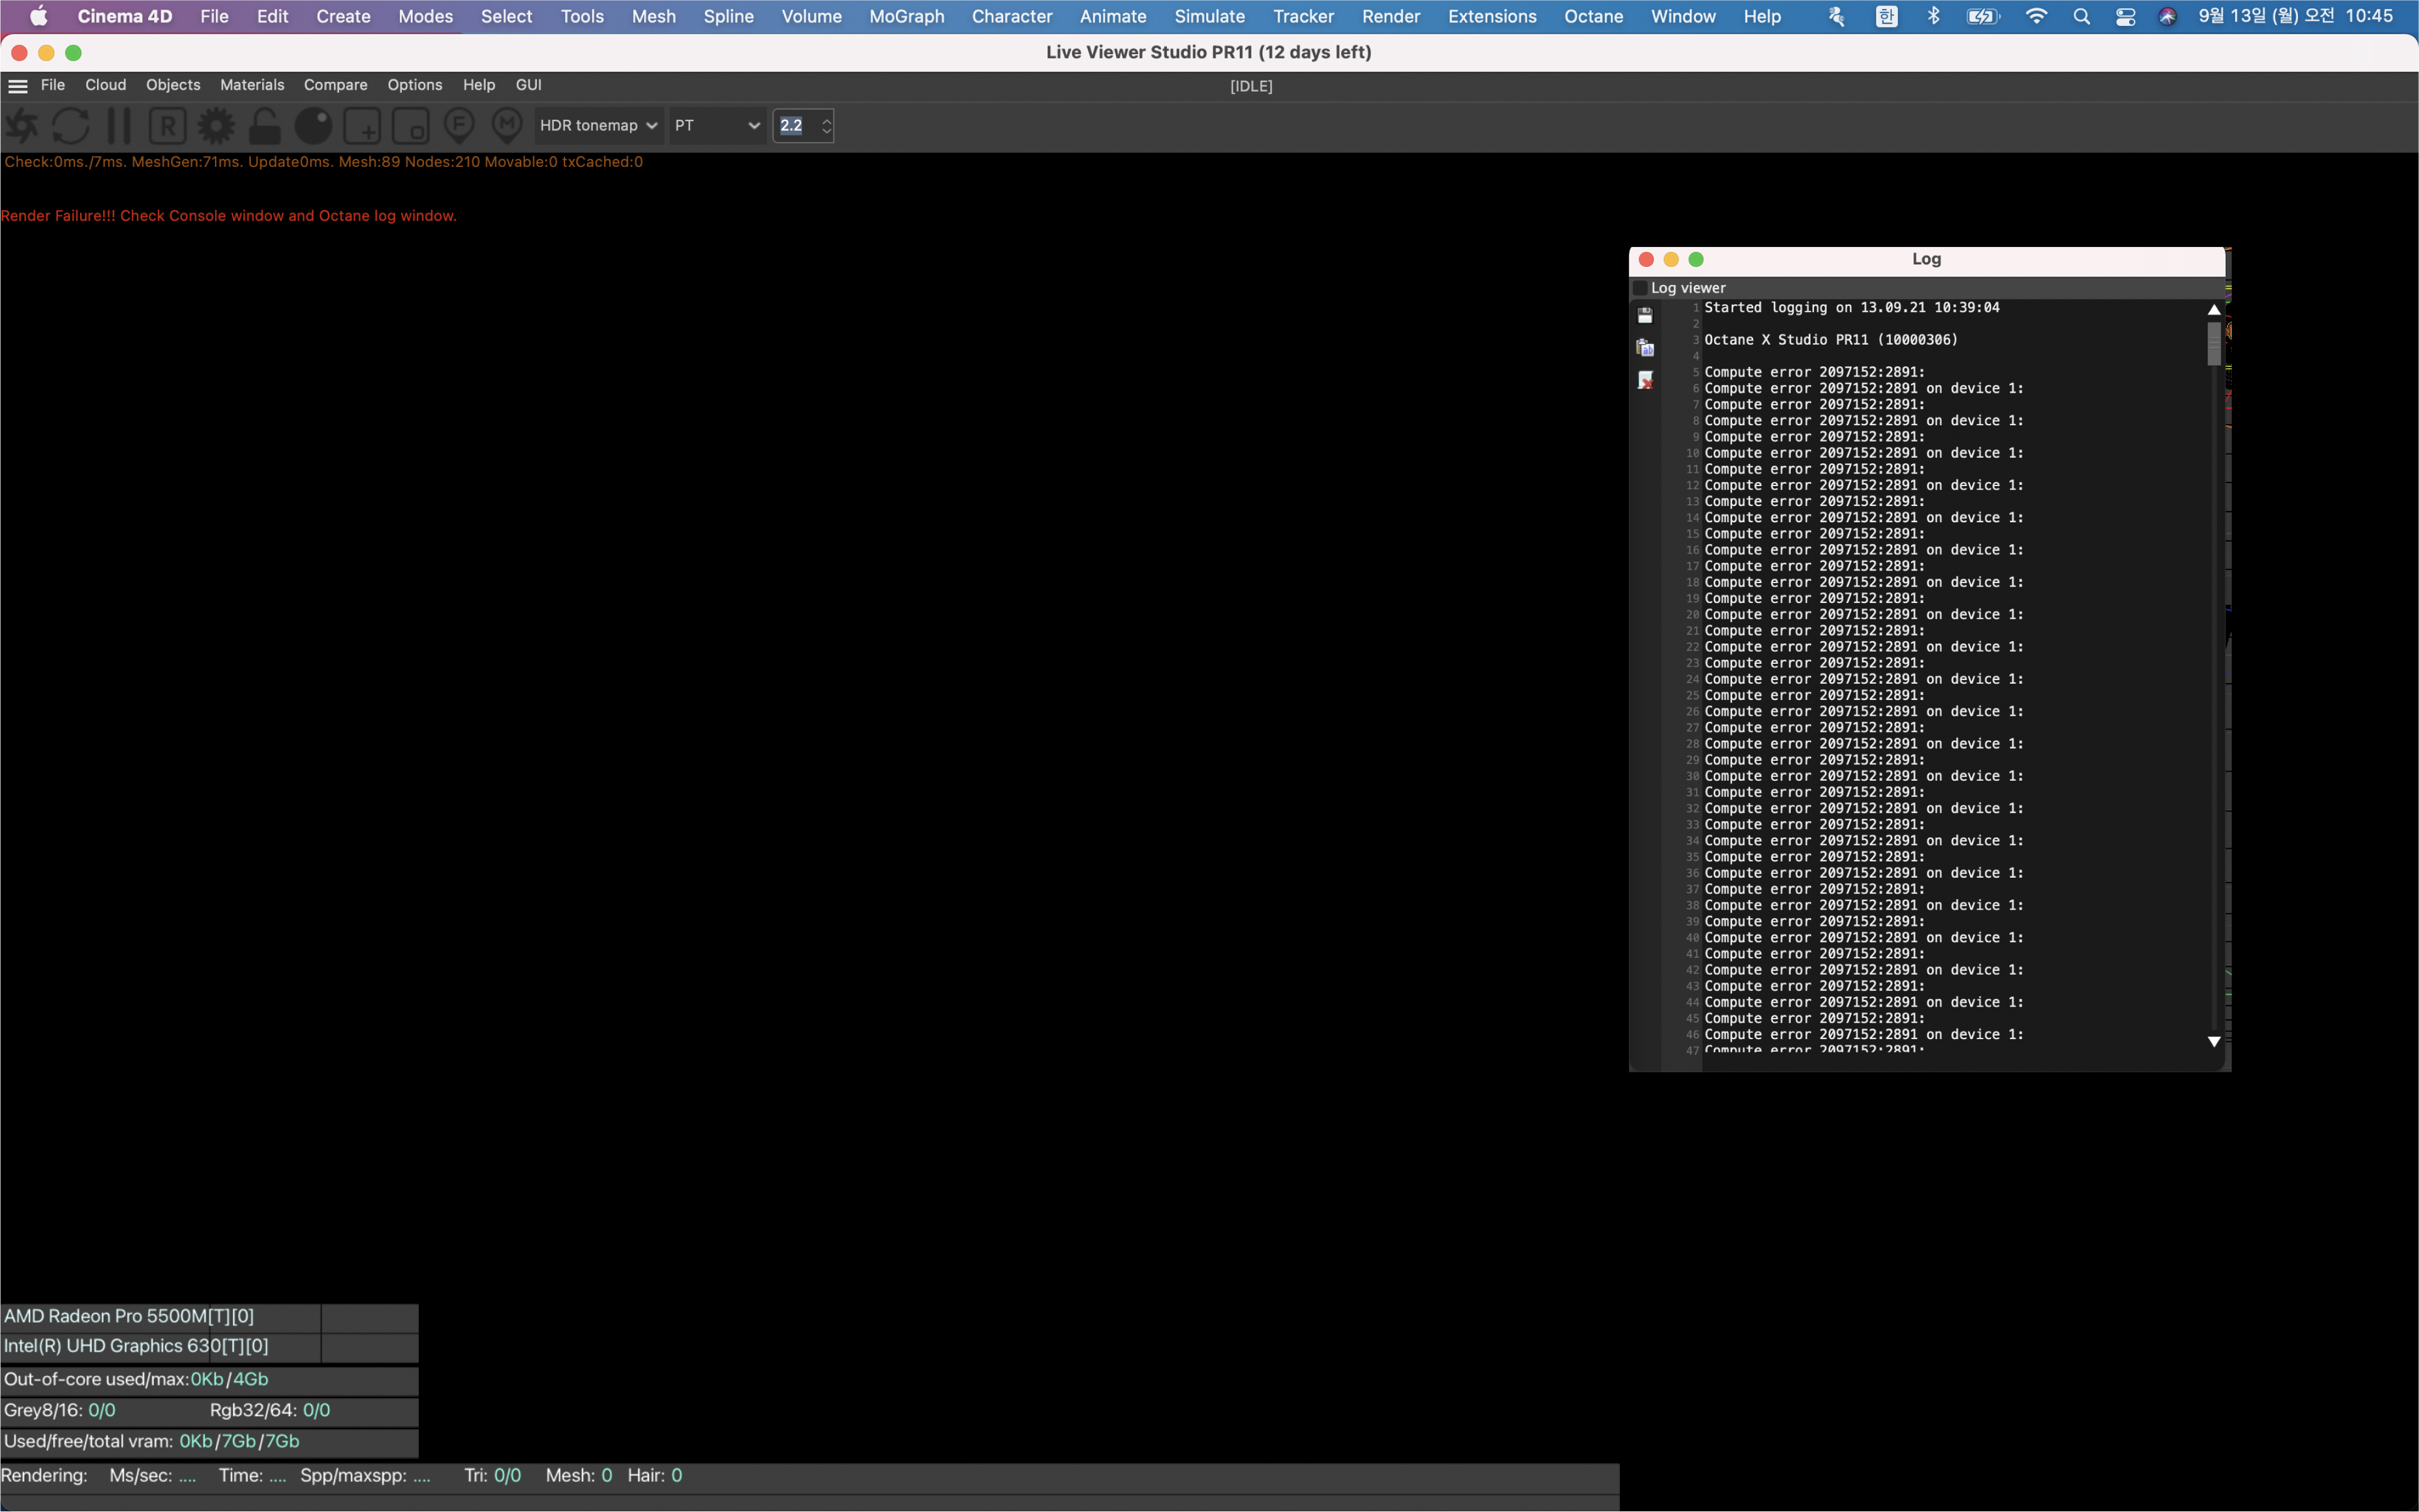Click Log window scroll down arrow
The image size is (2419, 1512).
click(2214, 1042)
